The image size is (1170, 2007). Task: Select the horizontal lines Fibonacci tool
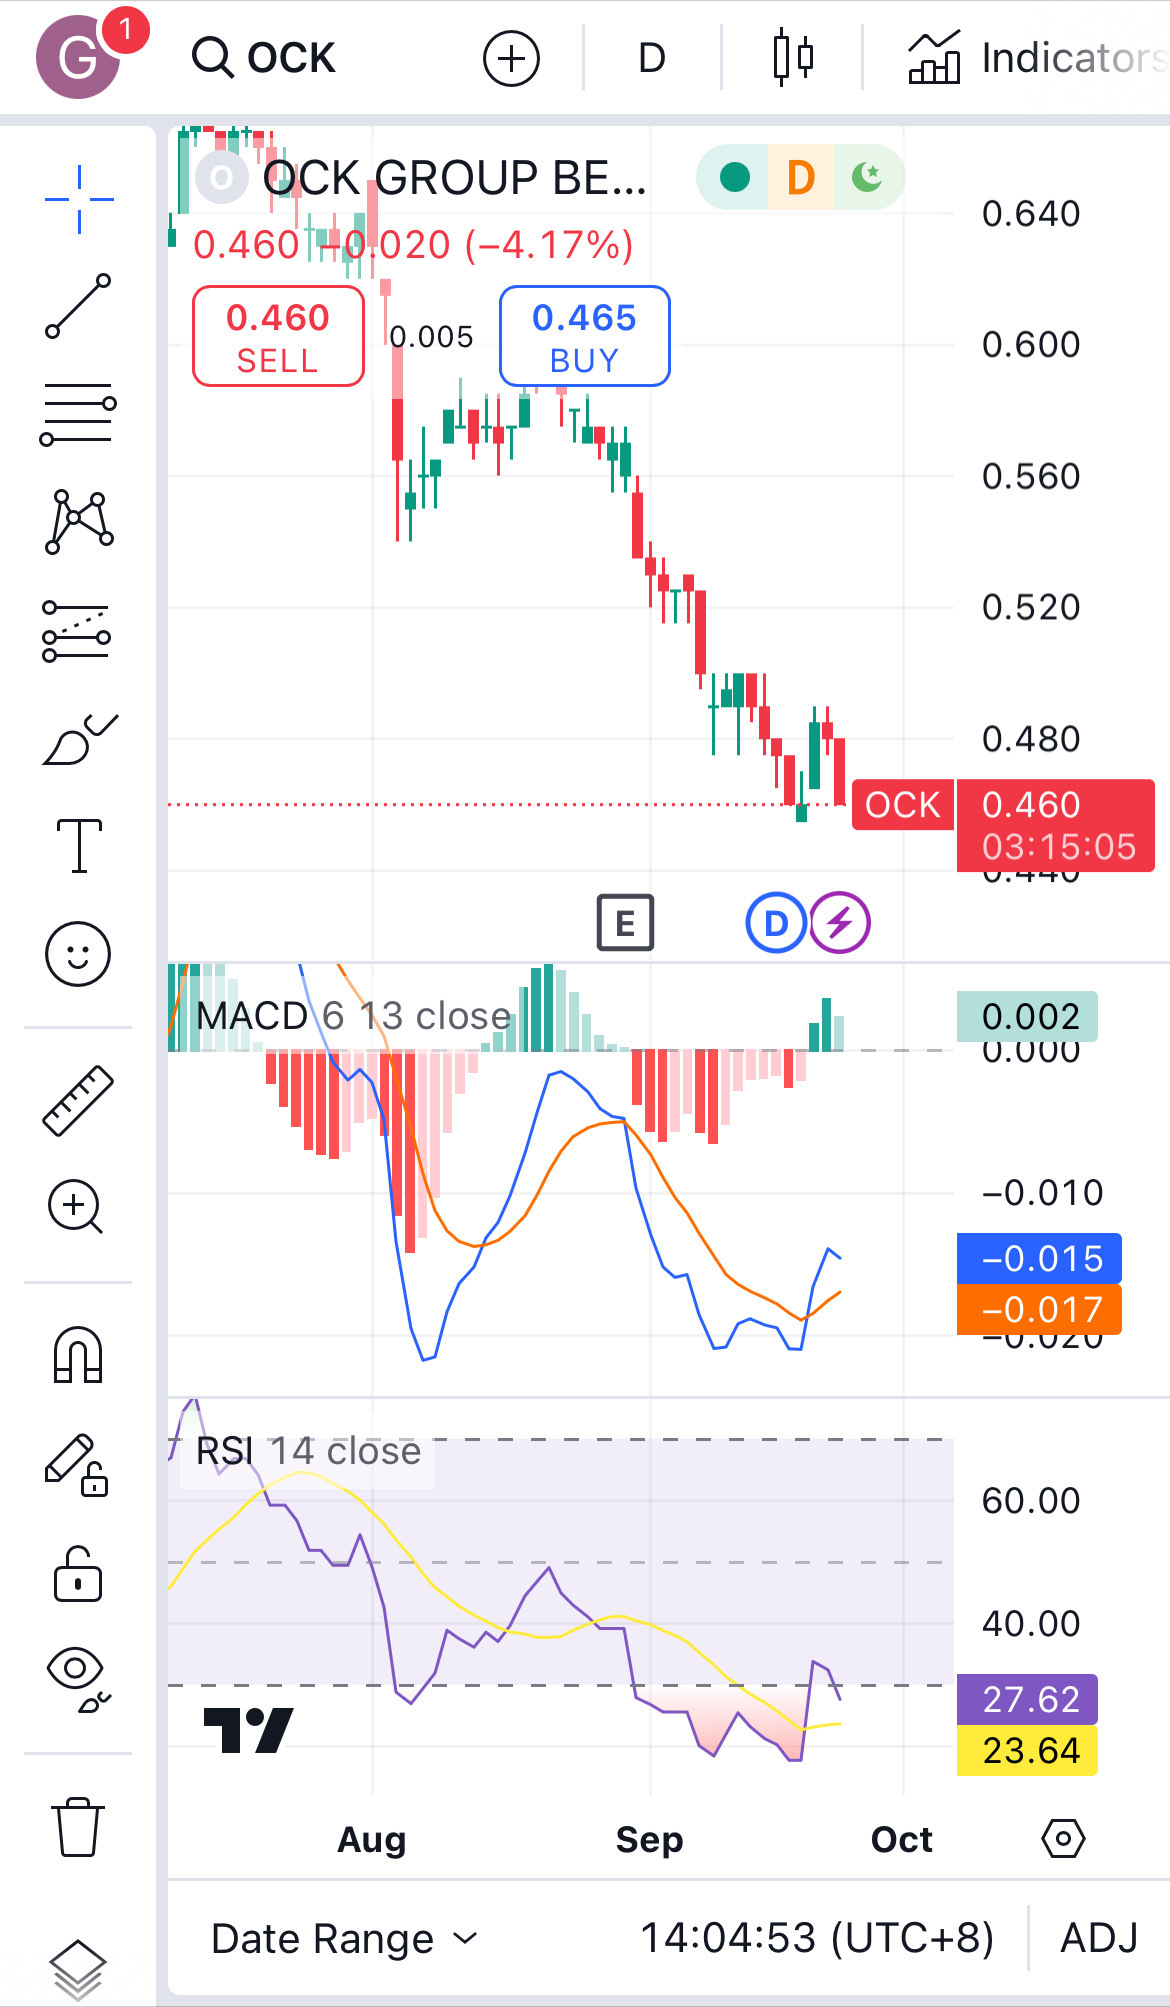[78, 414]
